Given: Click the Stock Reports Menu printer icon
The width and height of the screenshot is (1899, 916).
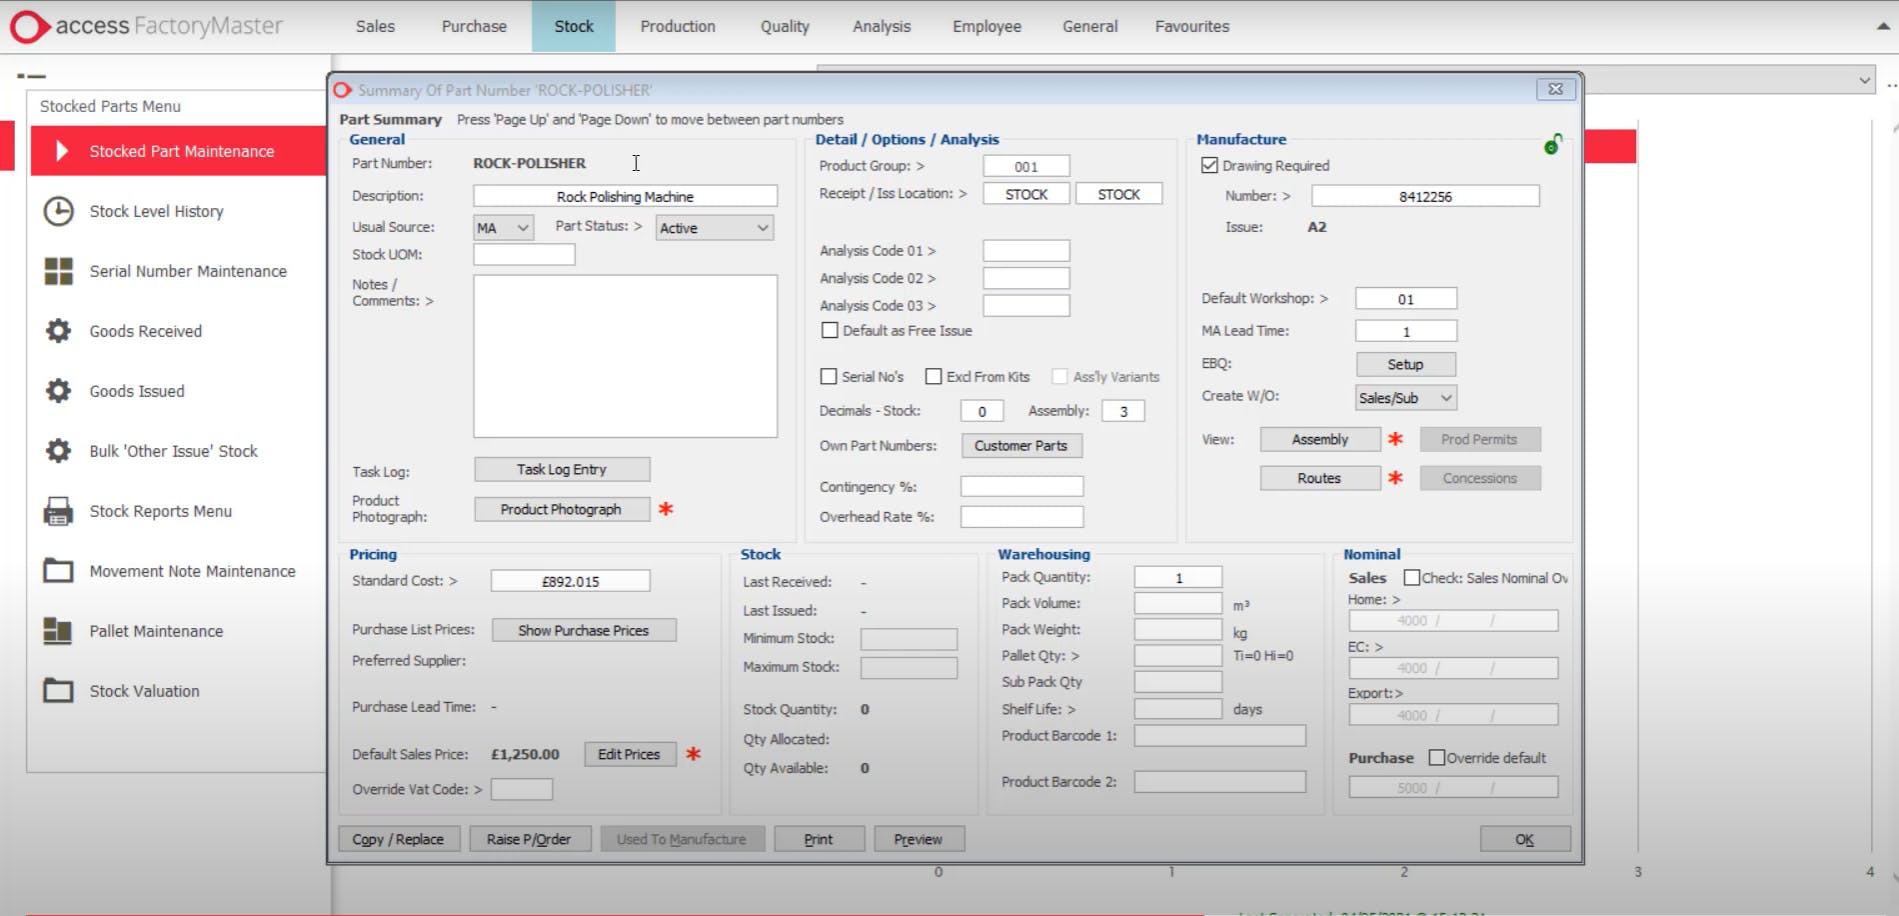Looking at the screenshot, I should [x=58, y=511].
